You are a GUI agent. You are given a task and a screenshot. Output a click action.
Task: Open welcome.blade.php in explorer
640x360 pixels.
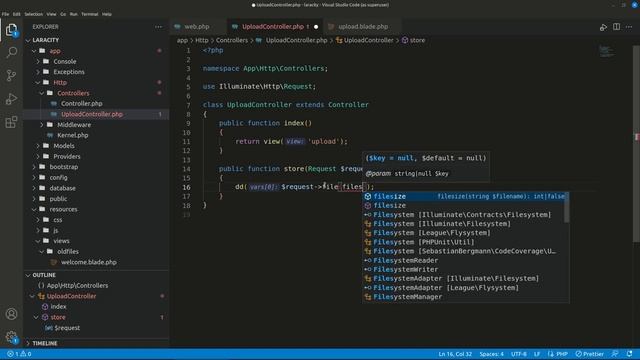89,262
